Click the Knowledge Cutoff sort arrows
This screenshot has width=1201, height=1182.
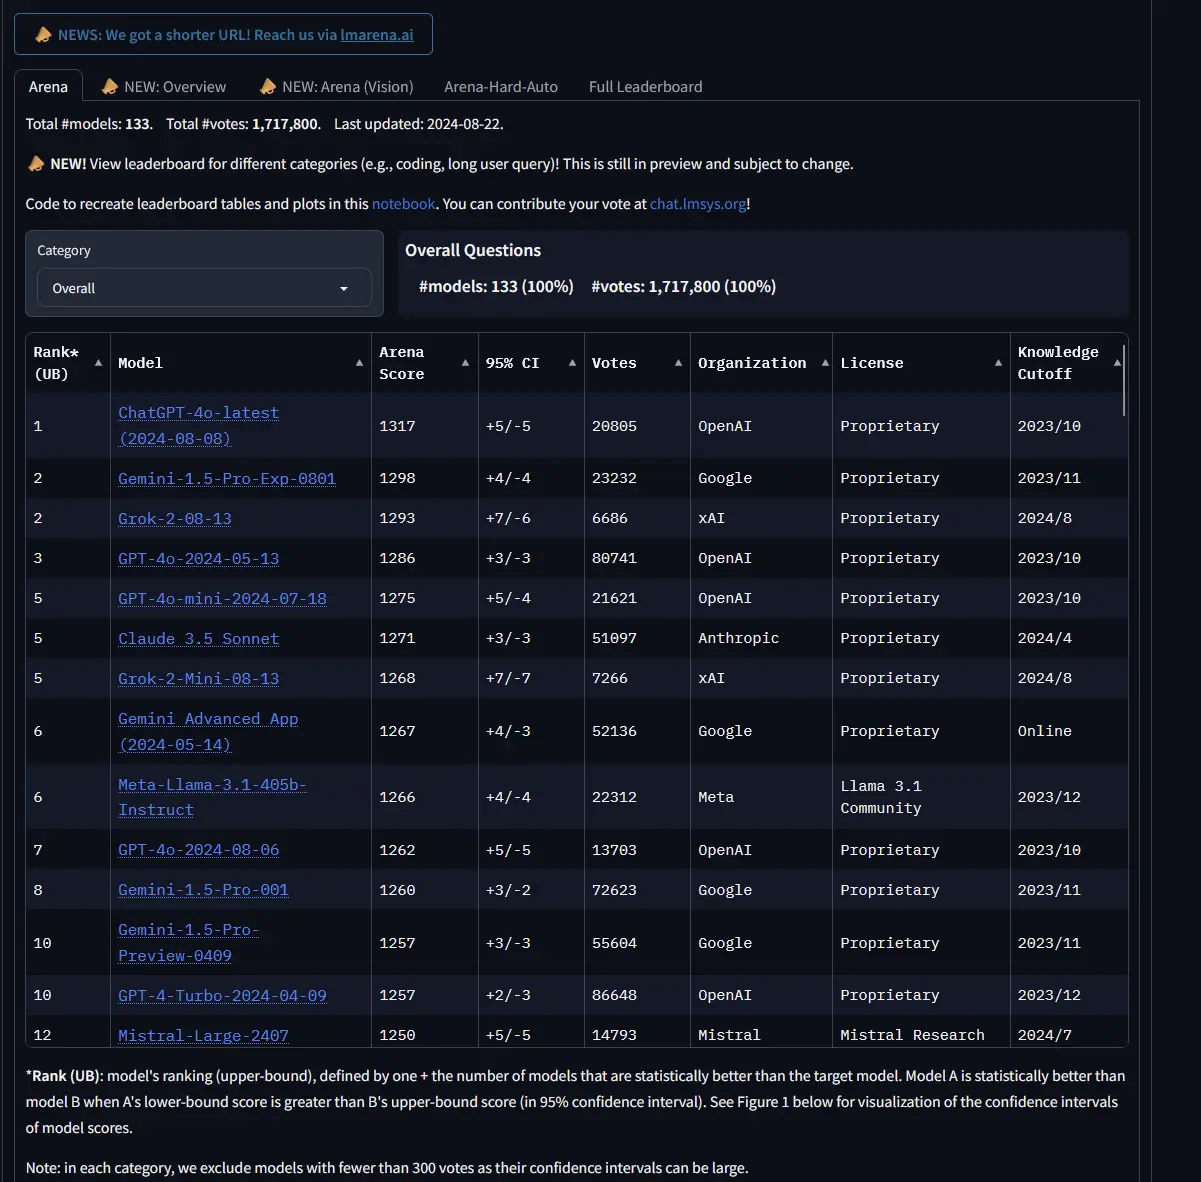coord(1117,363)
